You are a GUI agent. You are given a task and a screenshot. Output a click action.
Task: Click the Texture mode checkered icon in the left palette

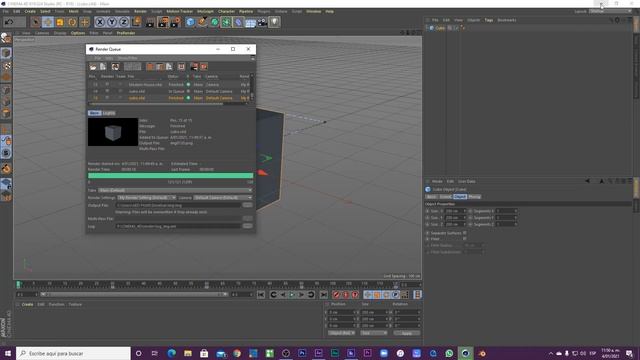click(6, 66)
